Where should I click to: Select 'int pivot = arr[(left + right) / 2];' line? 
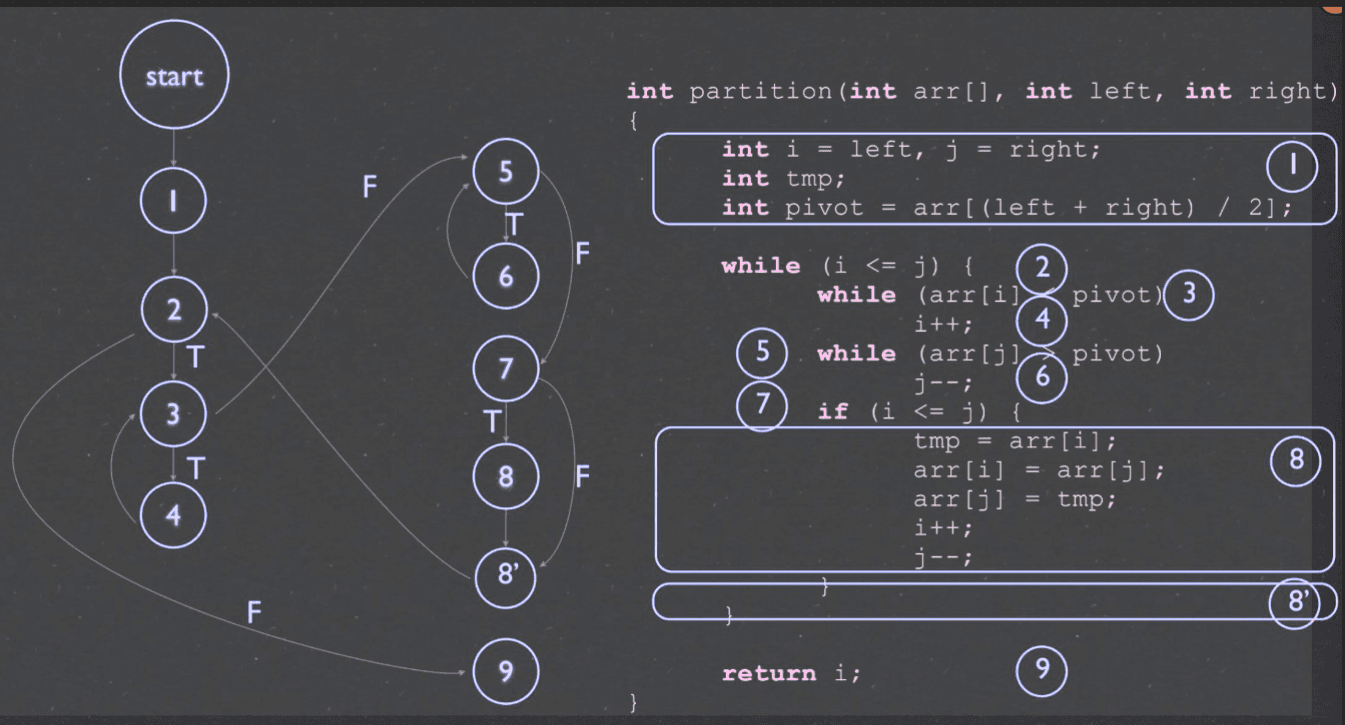pos(1007,208)
